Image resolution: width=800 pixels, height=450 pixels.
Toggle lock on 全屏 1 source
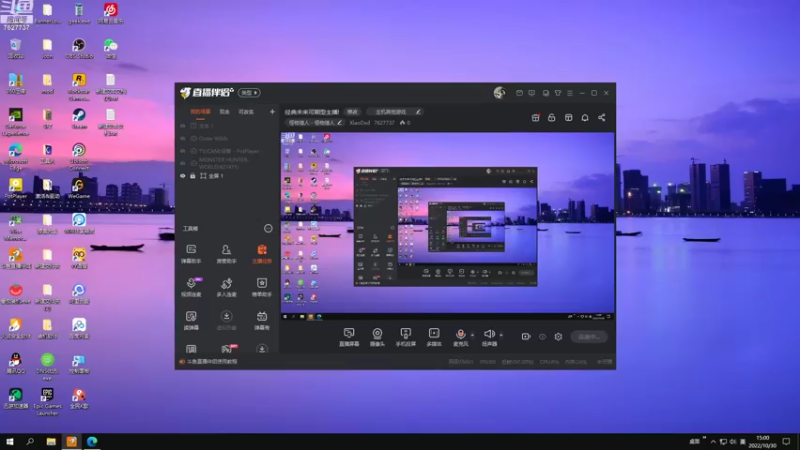[x=193, y=176]
